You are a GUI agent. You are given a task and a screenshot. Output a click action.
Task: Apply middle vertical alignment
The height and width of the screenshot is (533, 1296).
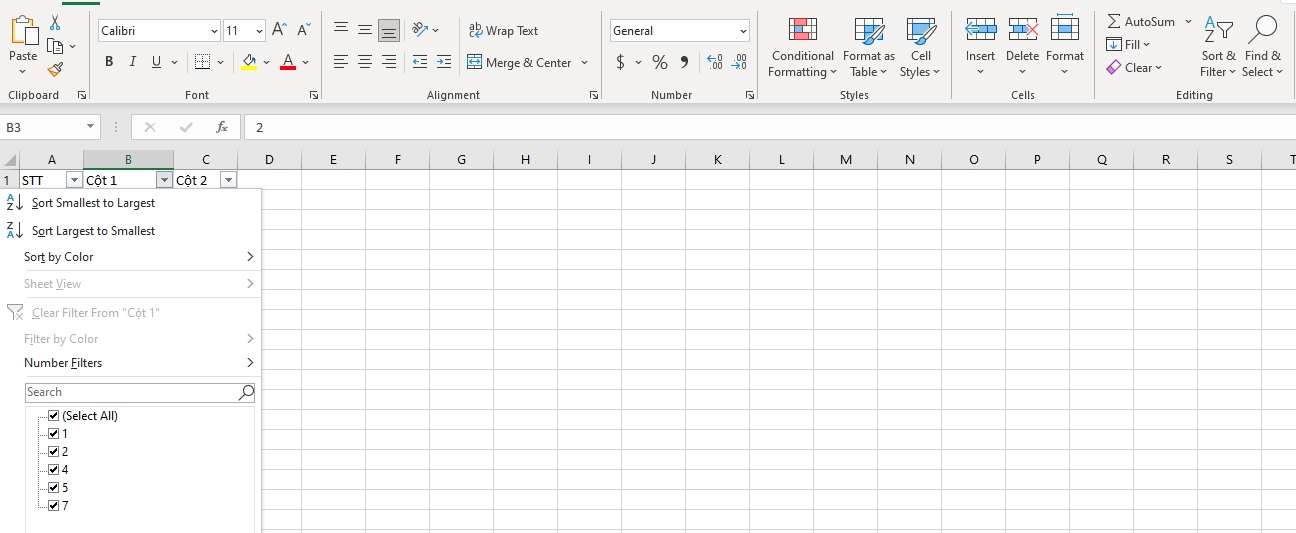point(365,30)
